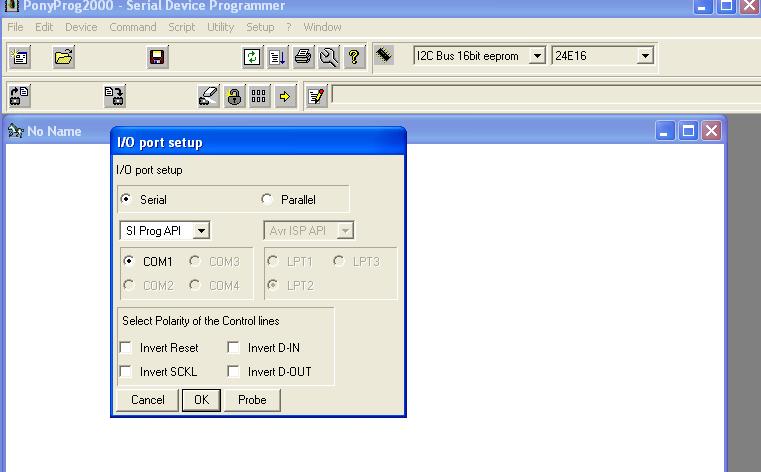
Task: Open the Utility menu
Action: 220,27
